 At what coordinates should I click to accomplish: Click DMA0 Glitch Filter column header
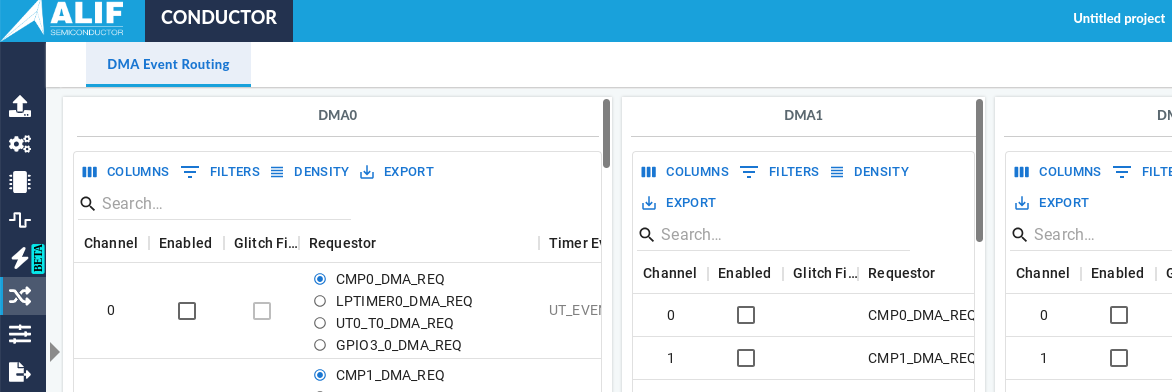click(x=265, y=243)
